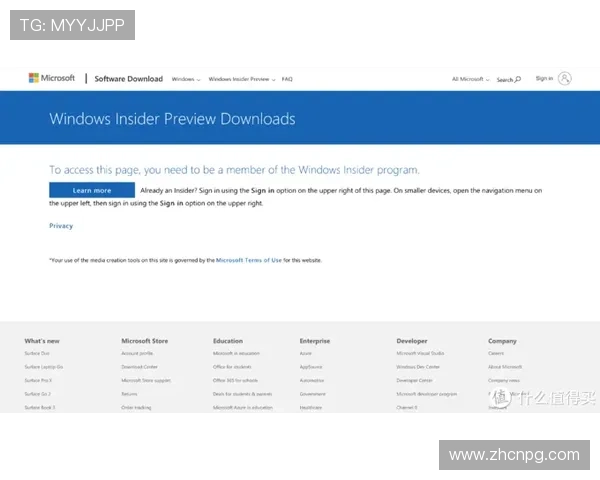Open the FAQ menu item
Screen dimensions: 600x480
coord(287,79)
